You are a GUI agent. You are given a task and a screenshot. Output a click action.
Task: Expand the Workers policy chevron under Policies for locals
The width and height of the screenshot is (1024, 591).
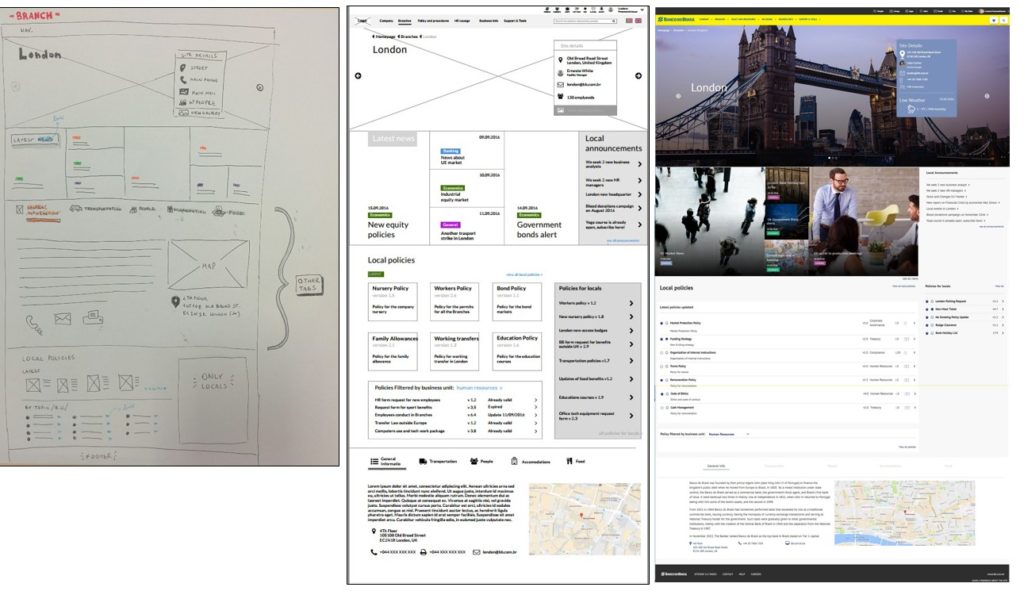coord(631,303)
